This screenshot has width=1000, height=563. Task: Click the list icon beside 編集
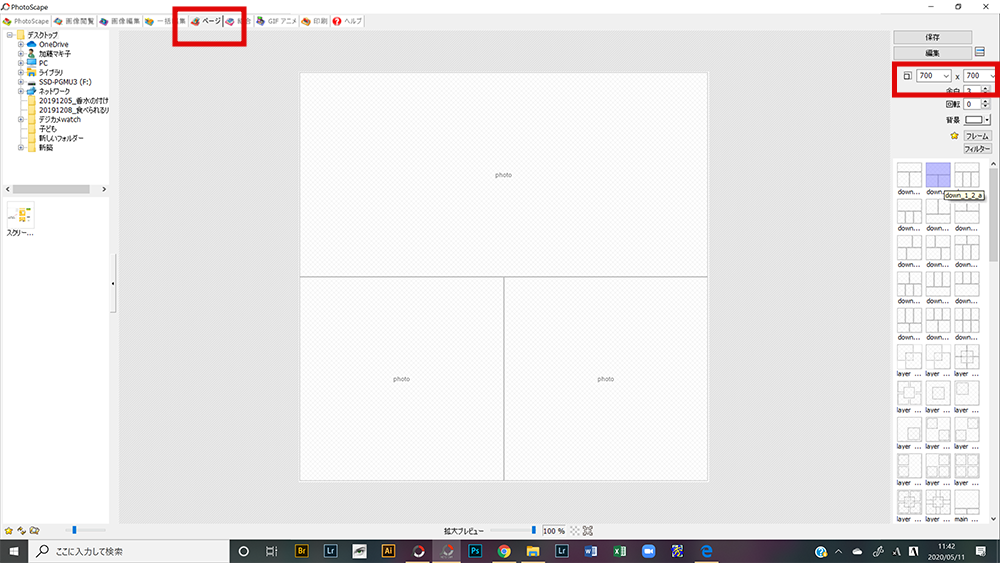click(x=980, y=52)
